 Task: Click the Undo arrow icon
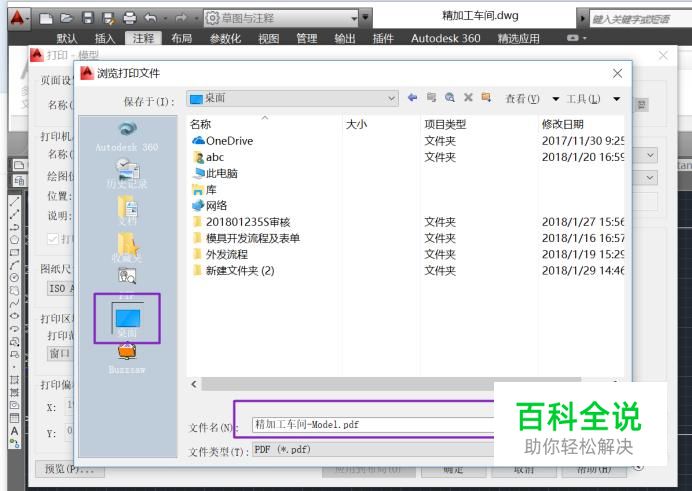[x=151, y=19]
